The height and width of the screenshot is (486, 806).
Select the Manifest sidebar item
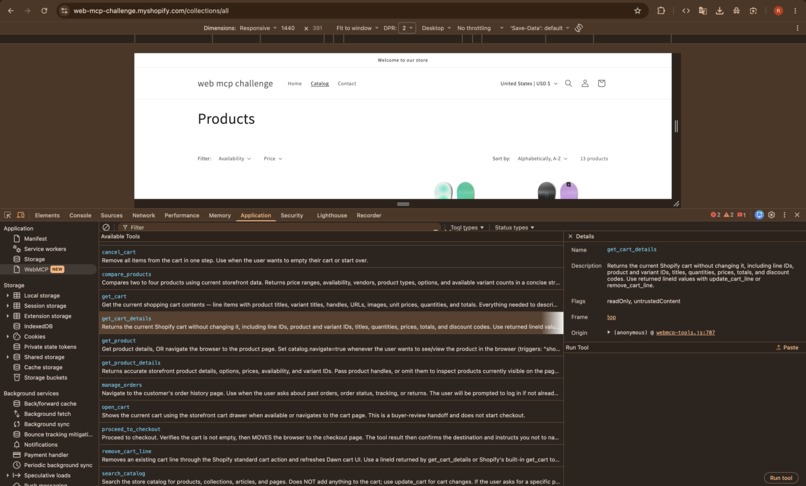click(x=48, y=239)
